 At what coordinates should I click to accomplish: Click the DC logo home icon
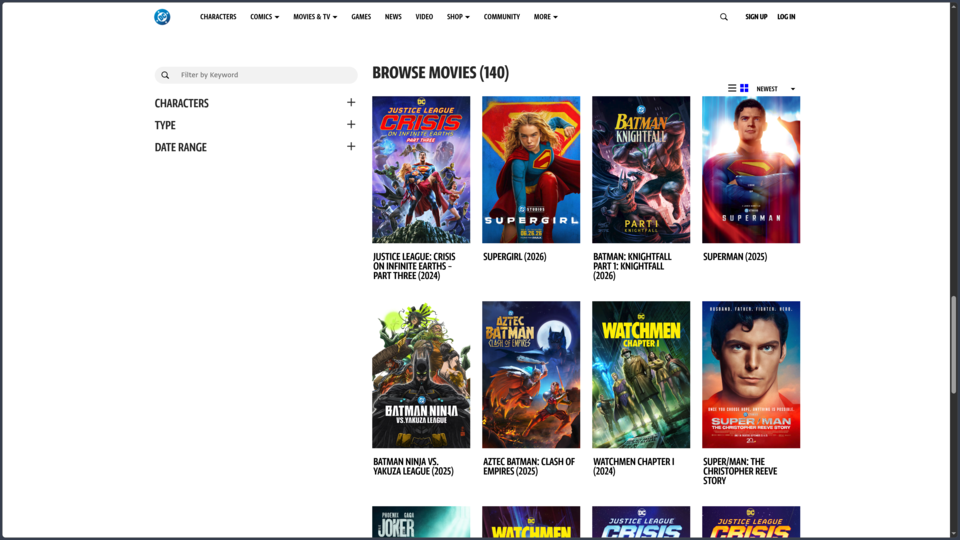[x=162, y=17]
